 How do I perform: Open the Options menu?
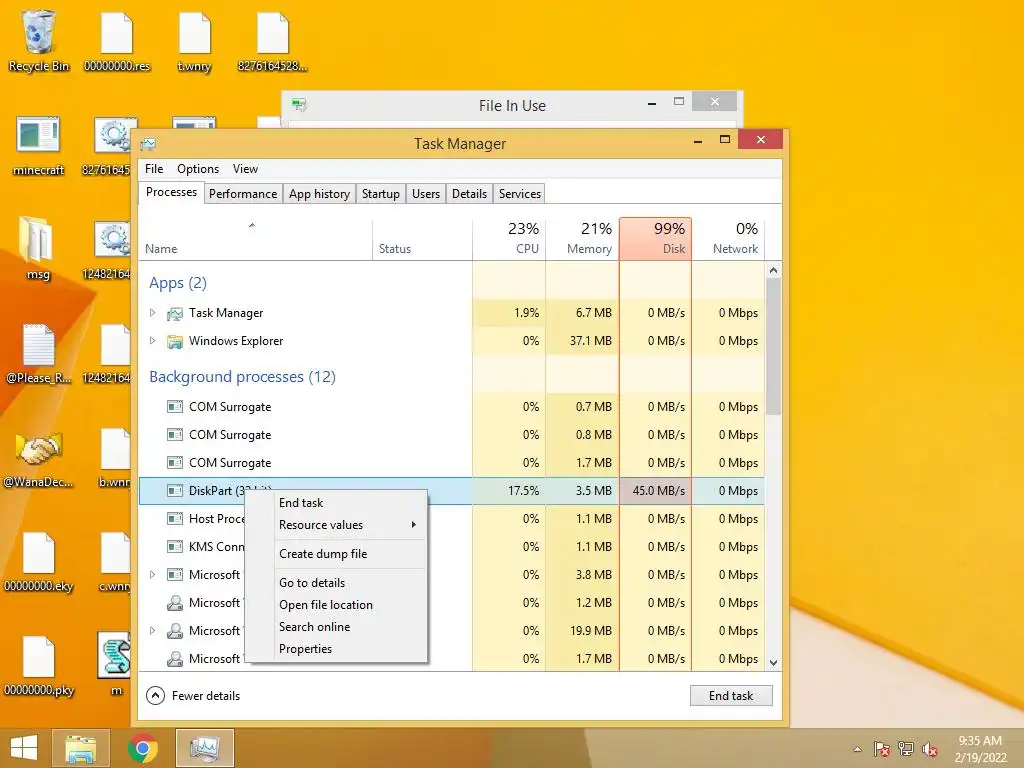(x=198, y=169)
